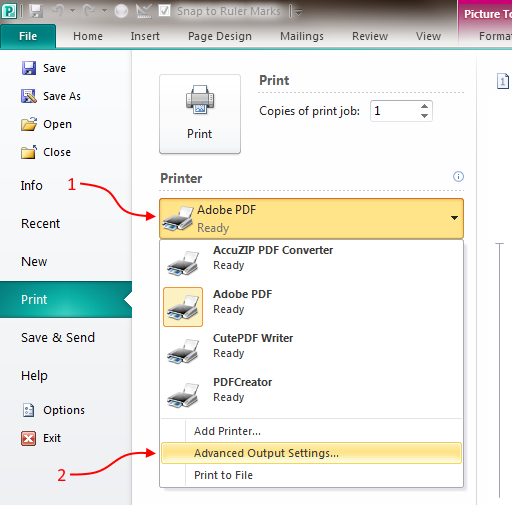
Task: Choose CutePDF Writer printer
Action: (311, 351)
